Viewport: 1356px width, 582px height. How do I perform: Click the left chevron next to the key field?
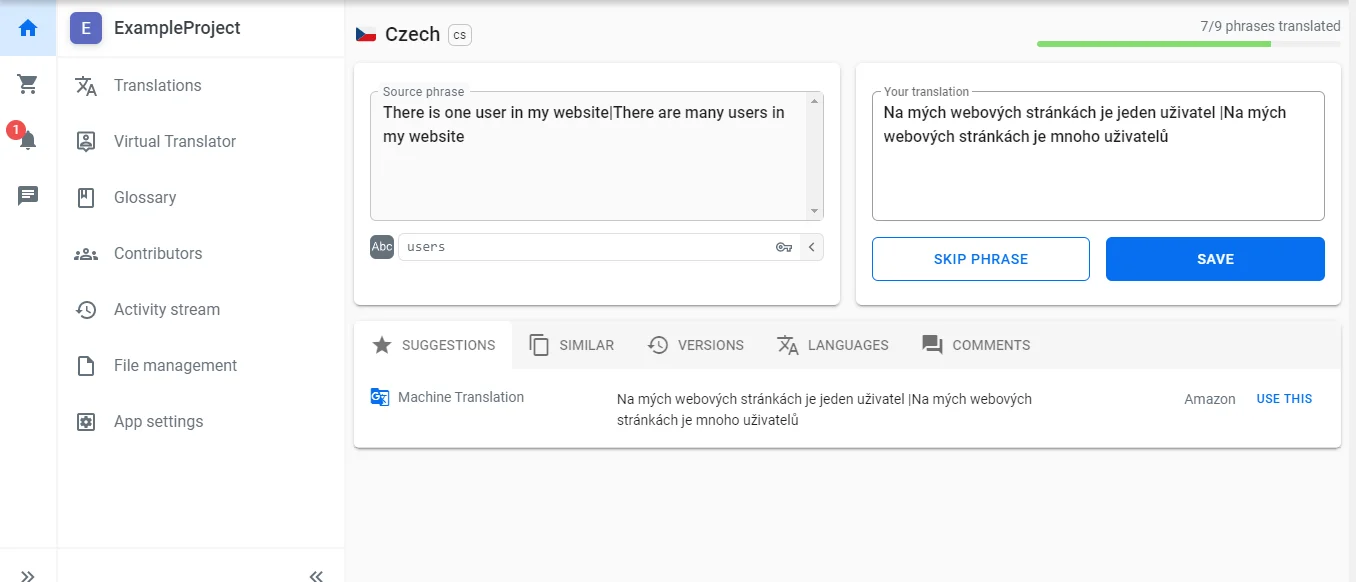(x=811, y=246)
